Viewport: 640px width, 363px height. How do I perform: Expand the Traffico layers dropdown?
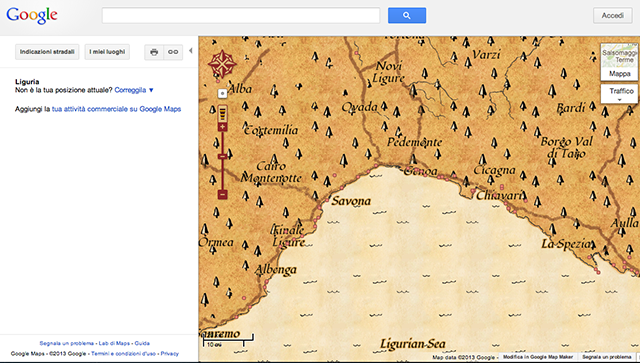(x=620, y=94)
